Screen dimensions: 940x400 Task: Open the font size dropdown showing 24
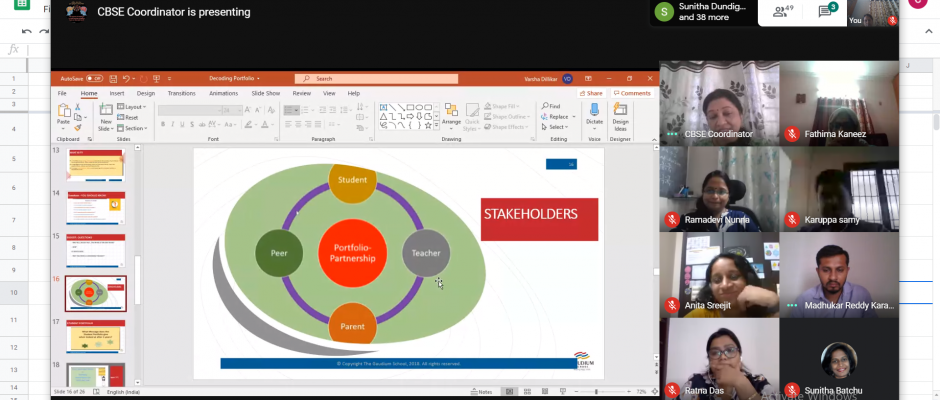click(x=233, y=110)
